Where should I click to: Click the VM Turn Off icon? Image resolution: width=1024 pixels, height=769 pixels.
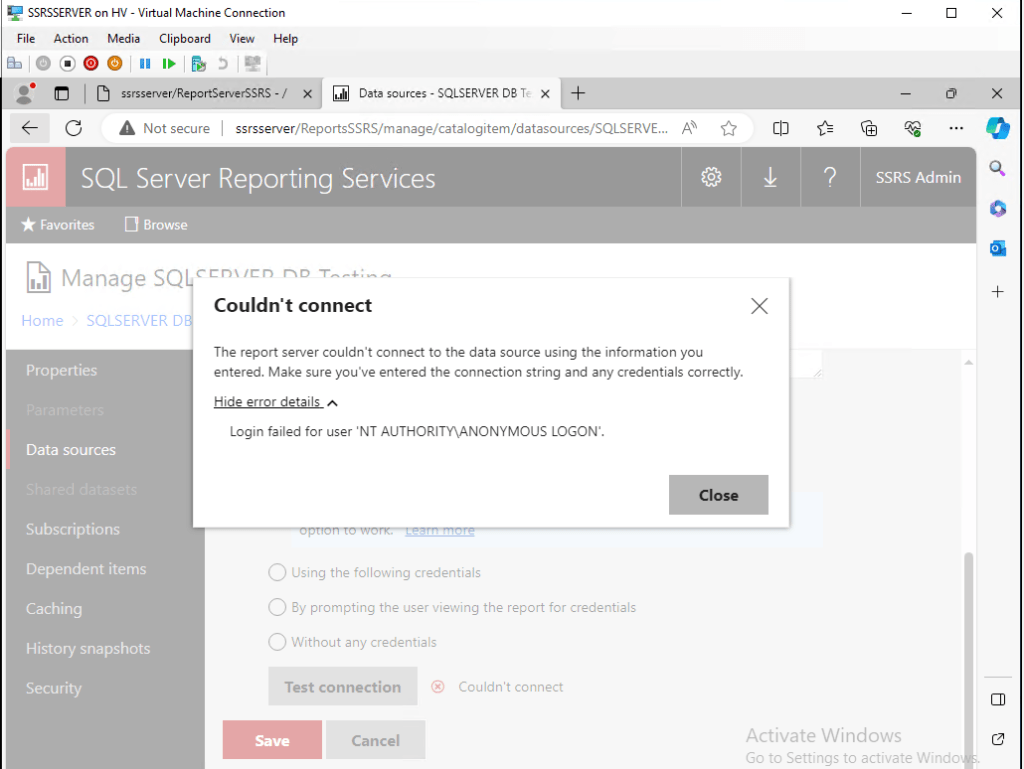[67, 63]
